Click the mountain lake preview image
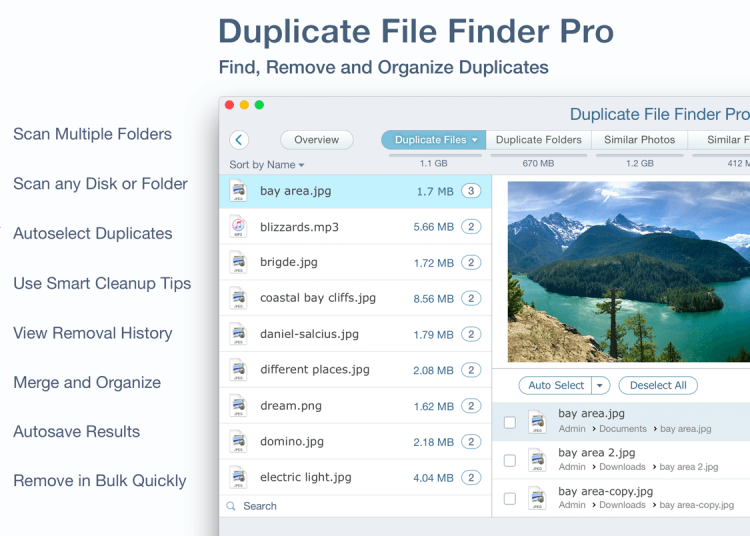Screen dimensions: 750x536 click(x=628, y=271)
